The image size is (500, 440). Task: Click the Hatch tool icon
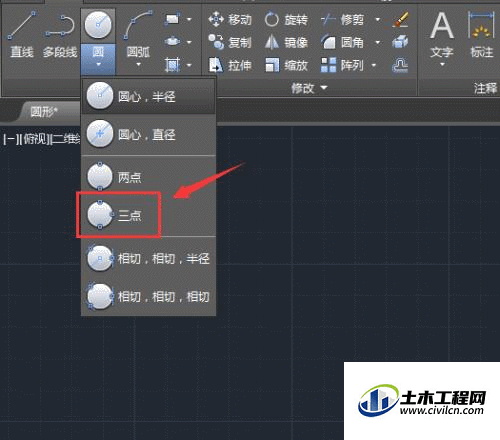[172, 64]
